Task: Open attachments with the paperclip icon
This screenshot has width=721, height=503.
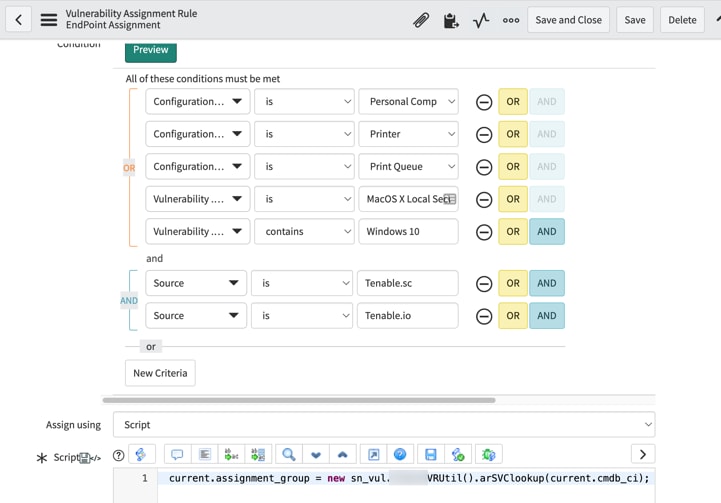Action: [421, 20]
